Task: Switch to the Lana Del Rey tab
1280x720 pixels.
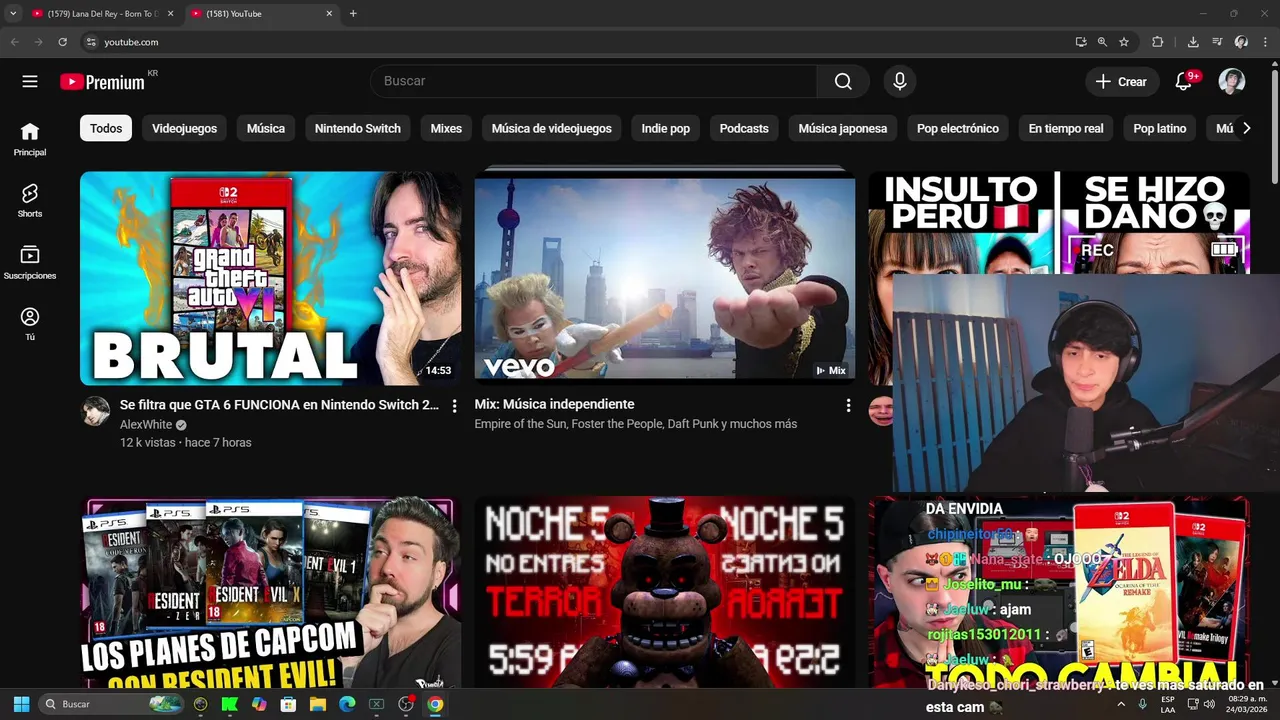Action: (98, 14)
